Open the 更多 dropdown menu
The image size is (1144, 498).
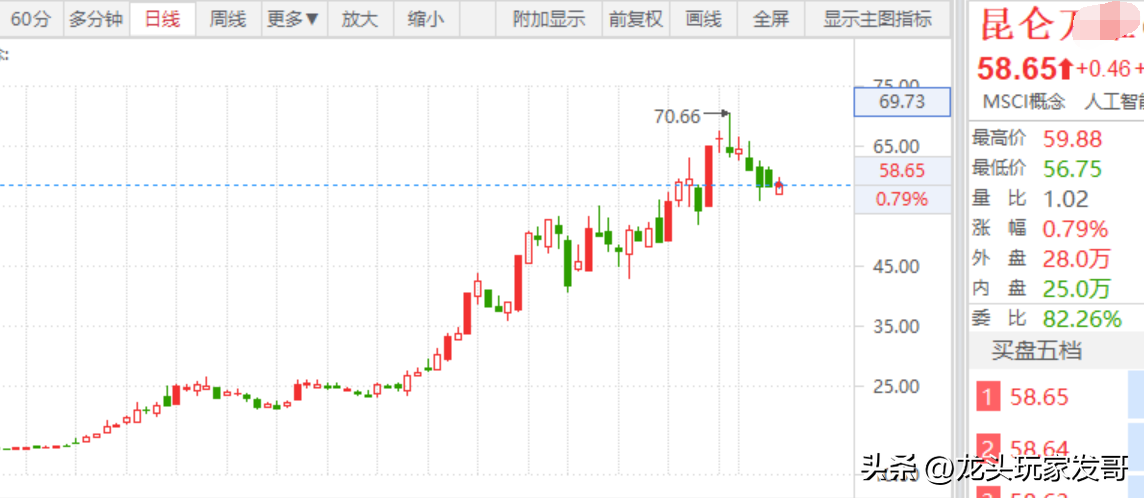pyautogui.click(x=294, y=19)
